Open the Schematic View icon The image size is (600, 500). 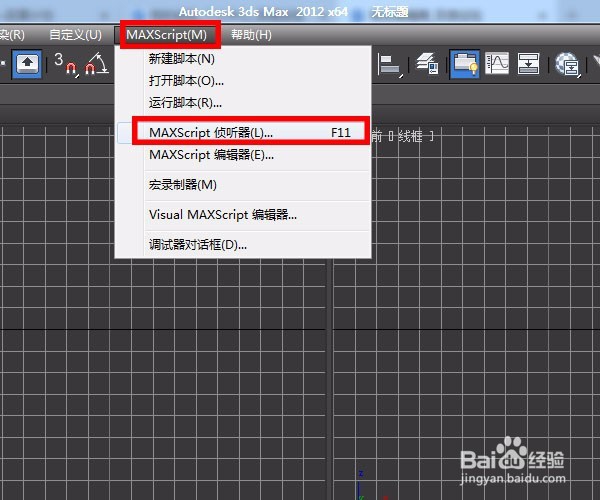[x=528, y=64]
